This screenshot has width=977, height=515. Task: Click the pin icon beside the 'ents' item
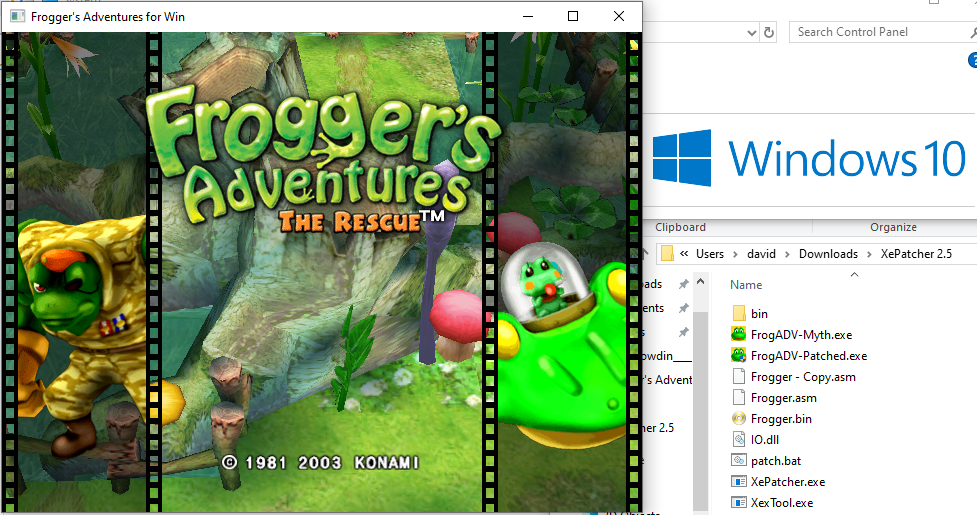tap(684, 308)
